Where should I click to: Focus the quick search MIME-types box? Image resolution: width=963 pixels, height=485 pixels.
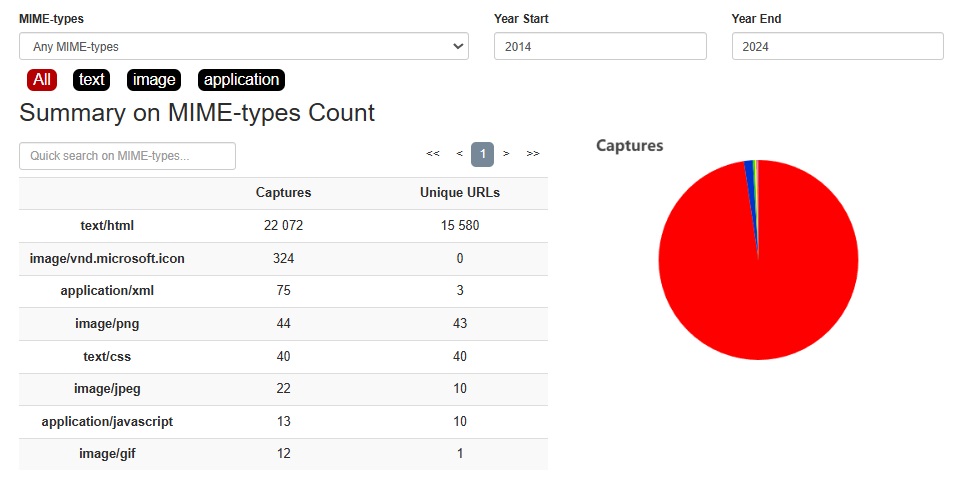pyautogui.click(x=127, y=156)
